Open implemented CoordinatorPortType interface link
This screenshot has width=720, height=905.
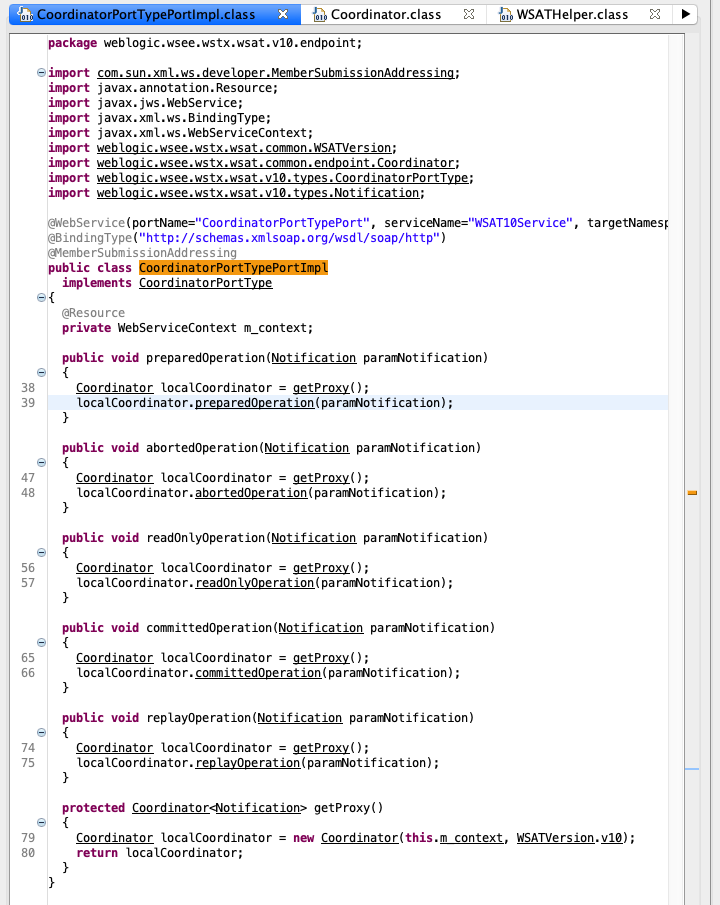[x=206, y=283]
